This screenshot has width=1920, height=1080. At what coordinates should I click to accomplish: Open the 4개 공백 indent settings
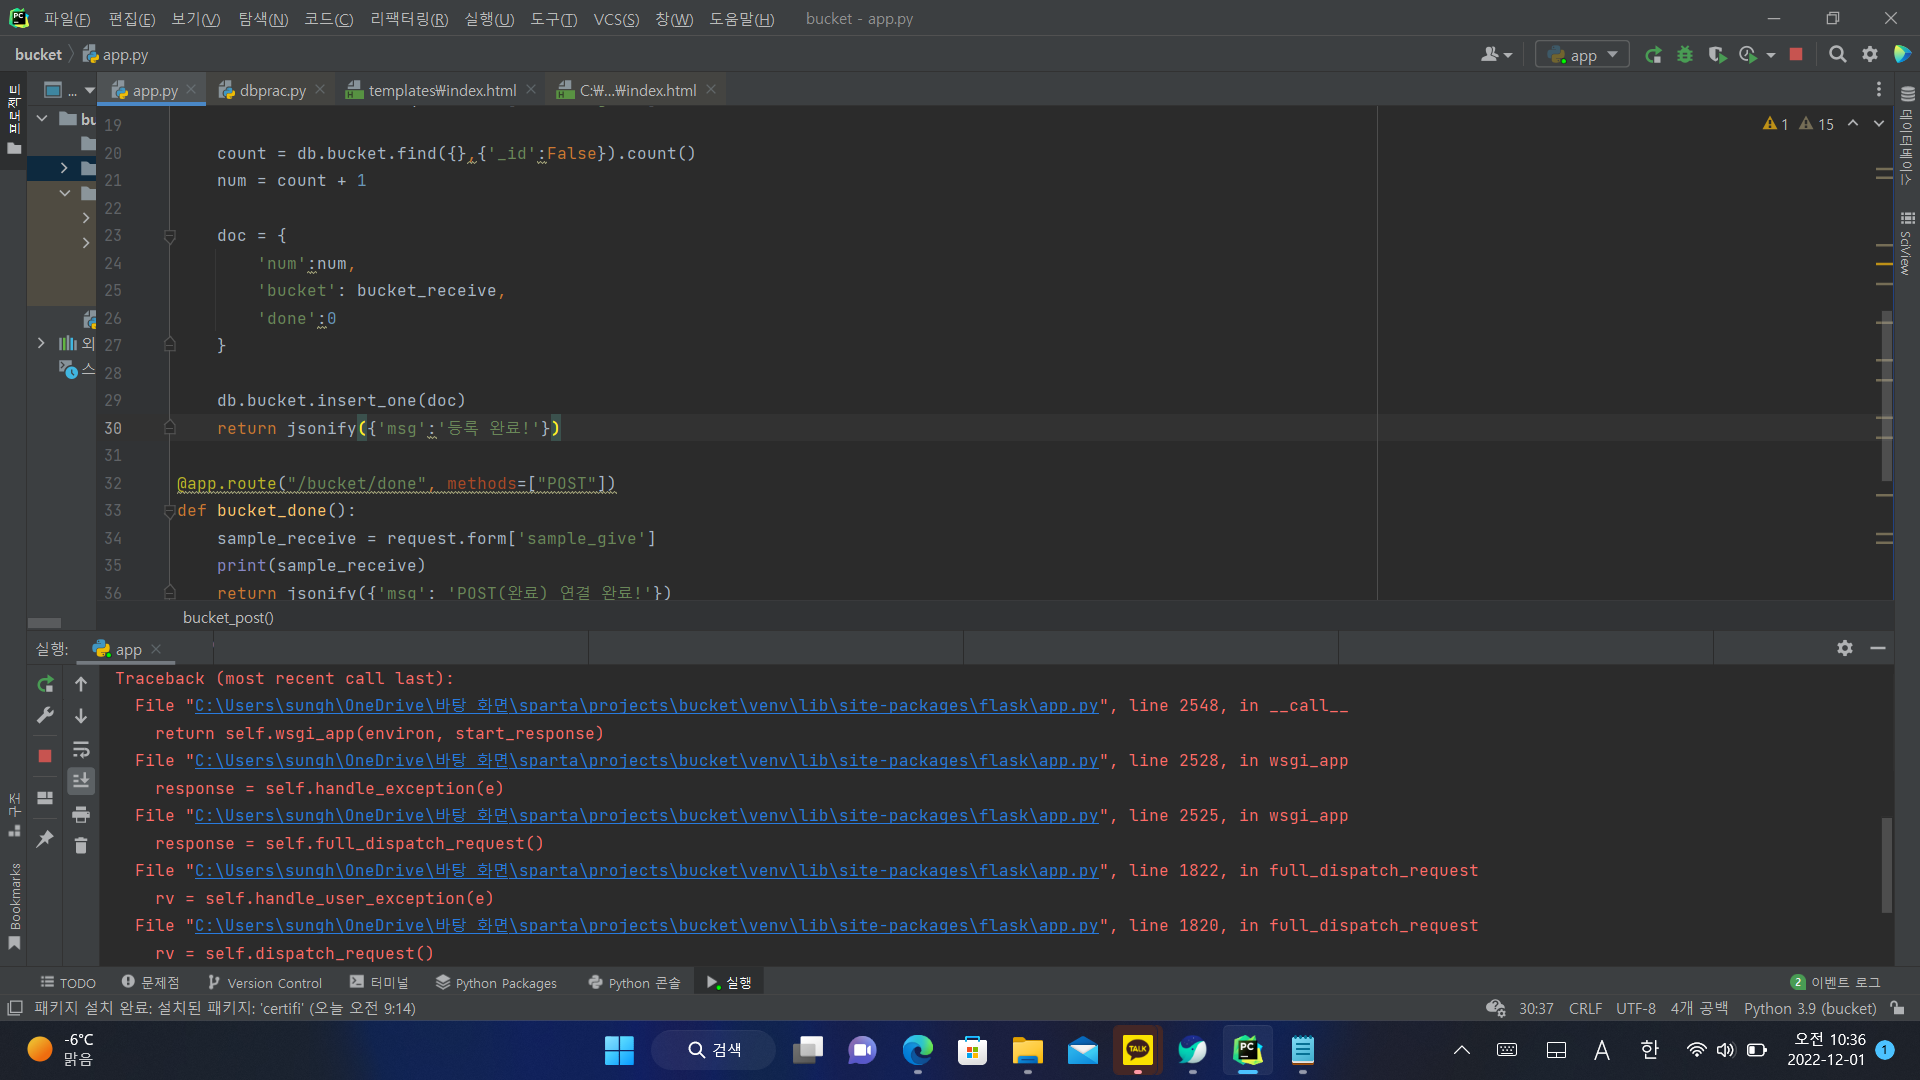pyautogui.click(x=1699, y=1008)
